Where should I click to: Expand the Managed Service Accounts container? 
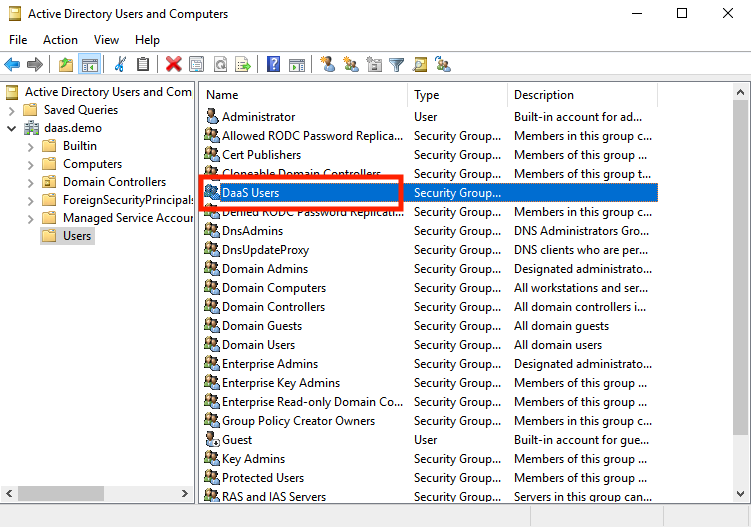tap(30, 219)
